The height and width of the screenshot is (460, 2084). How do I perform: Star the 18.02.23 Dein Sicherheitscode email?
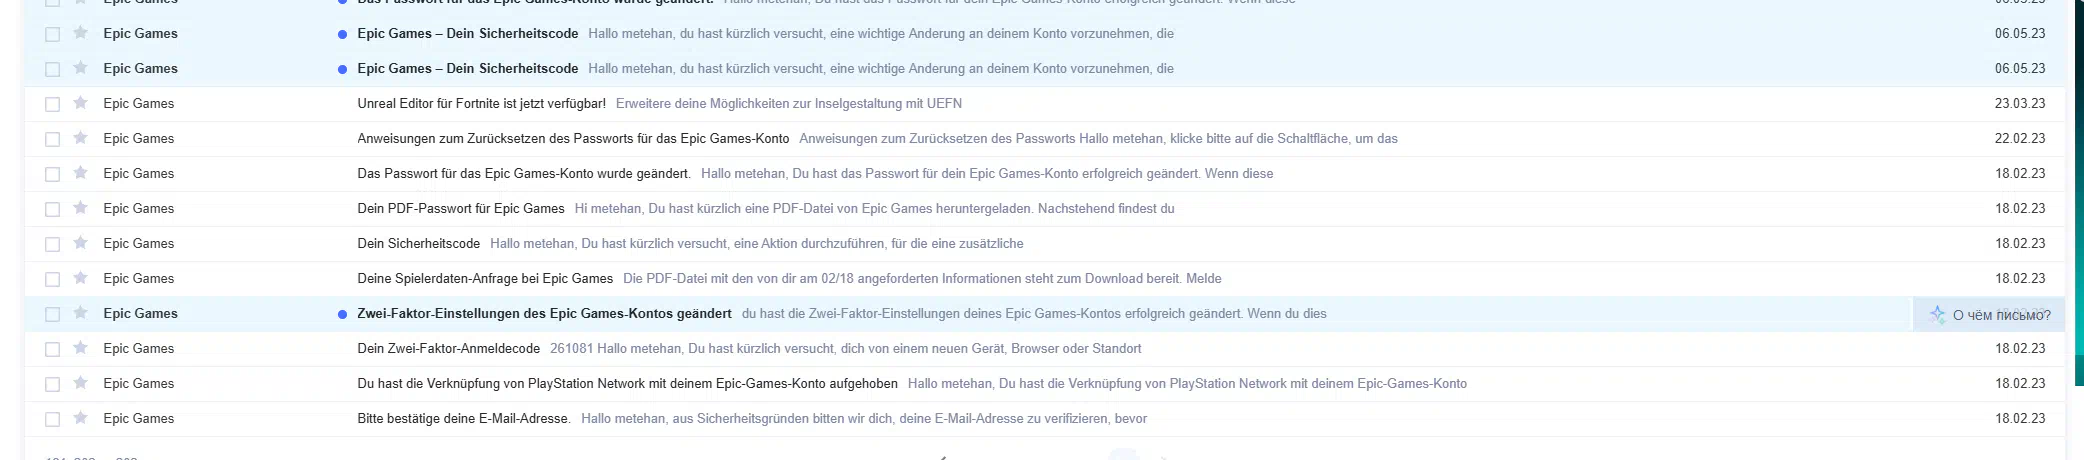click(81, 243)
